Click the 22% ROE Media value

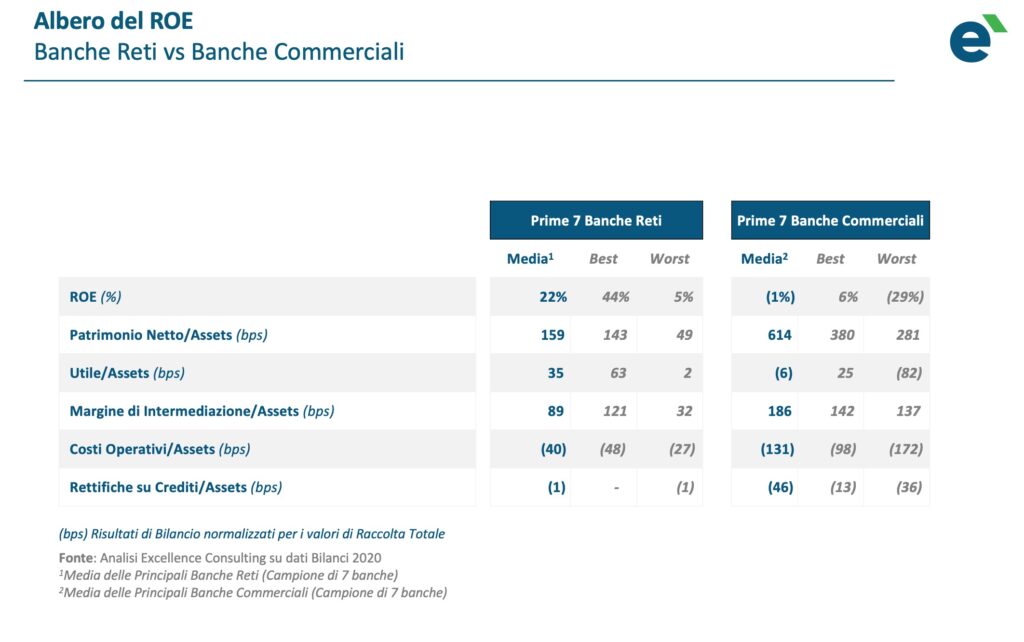coord(552,297)
